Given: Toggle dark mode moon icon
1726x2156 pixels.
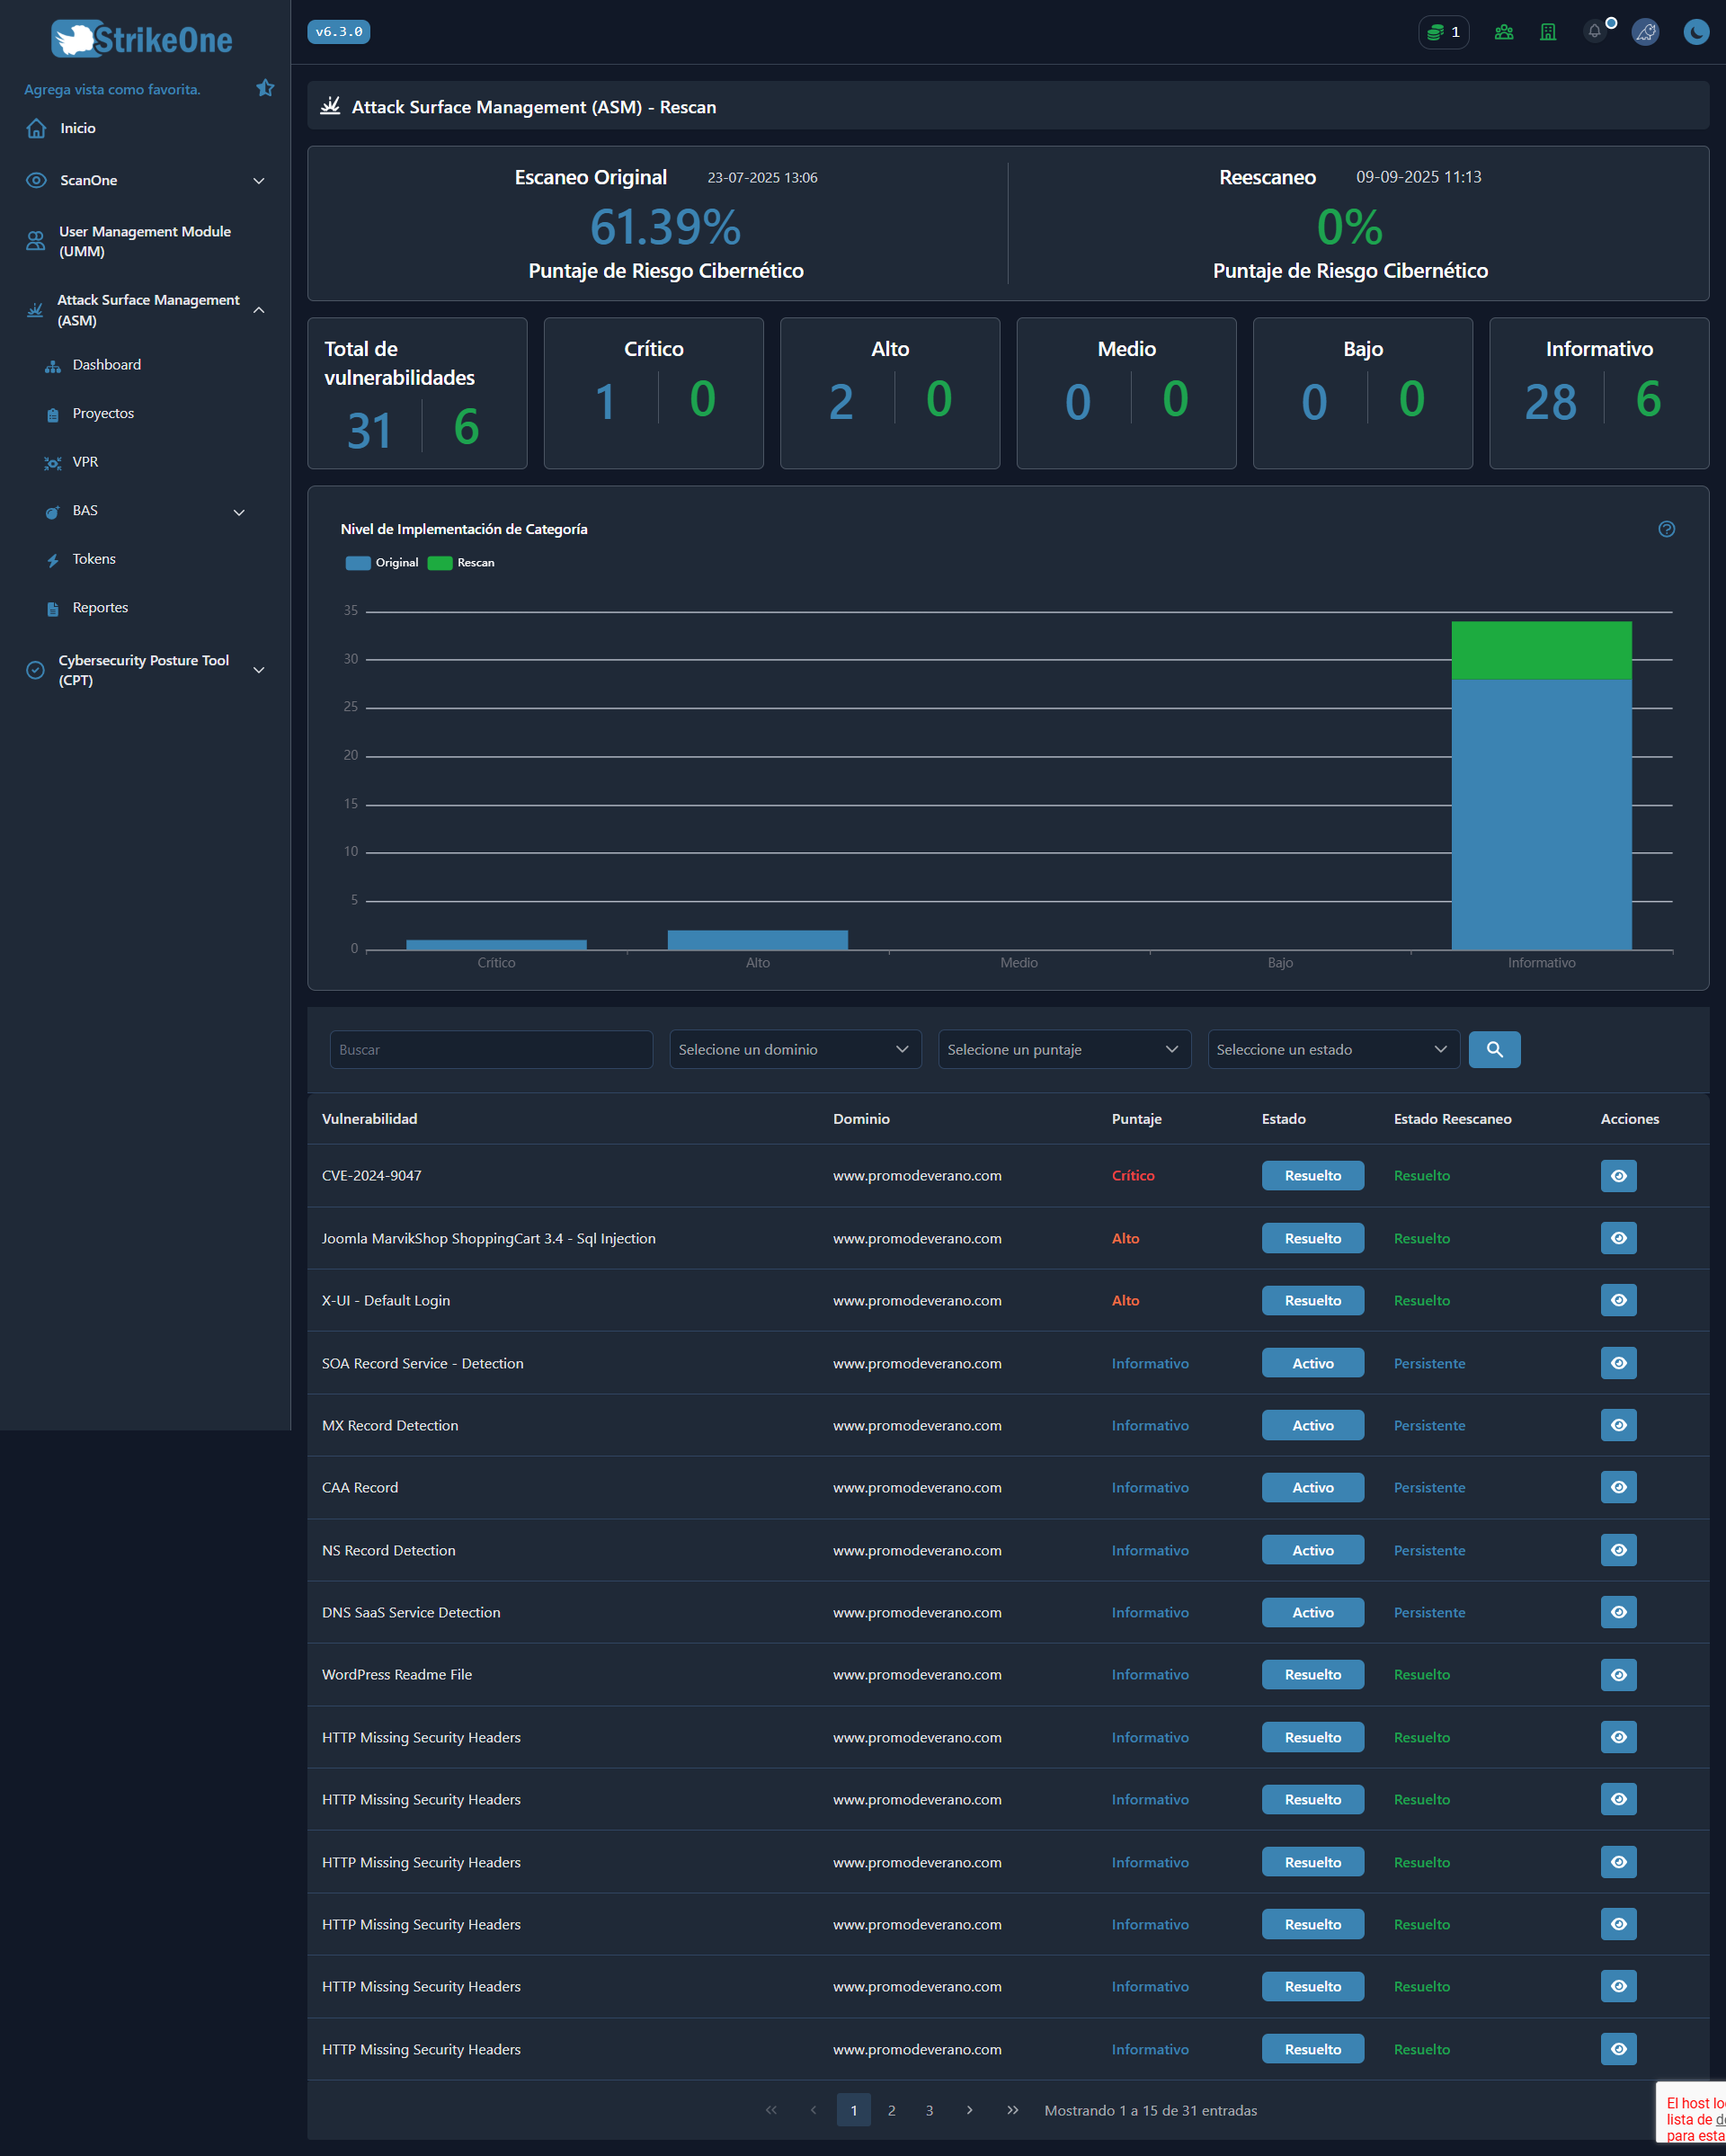Looking at the screenshot, I should 1696,32.
